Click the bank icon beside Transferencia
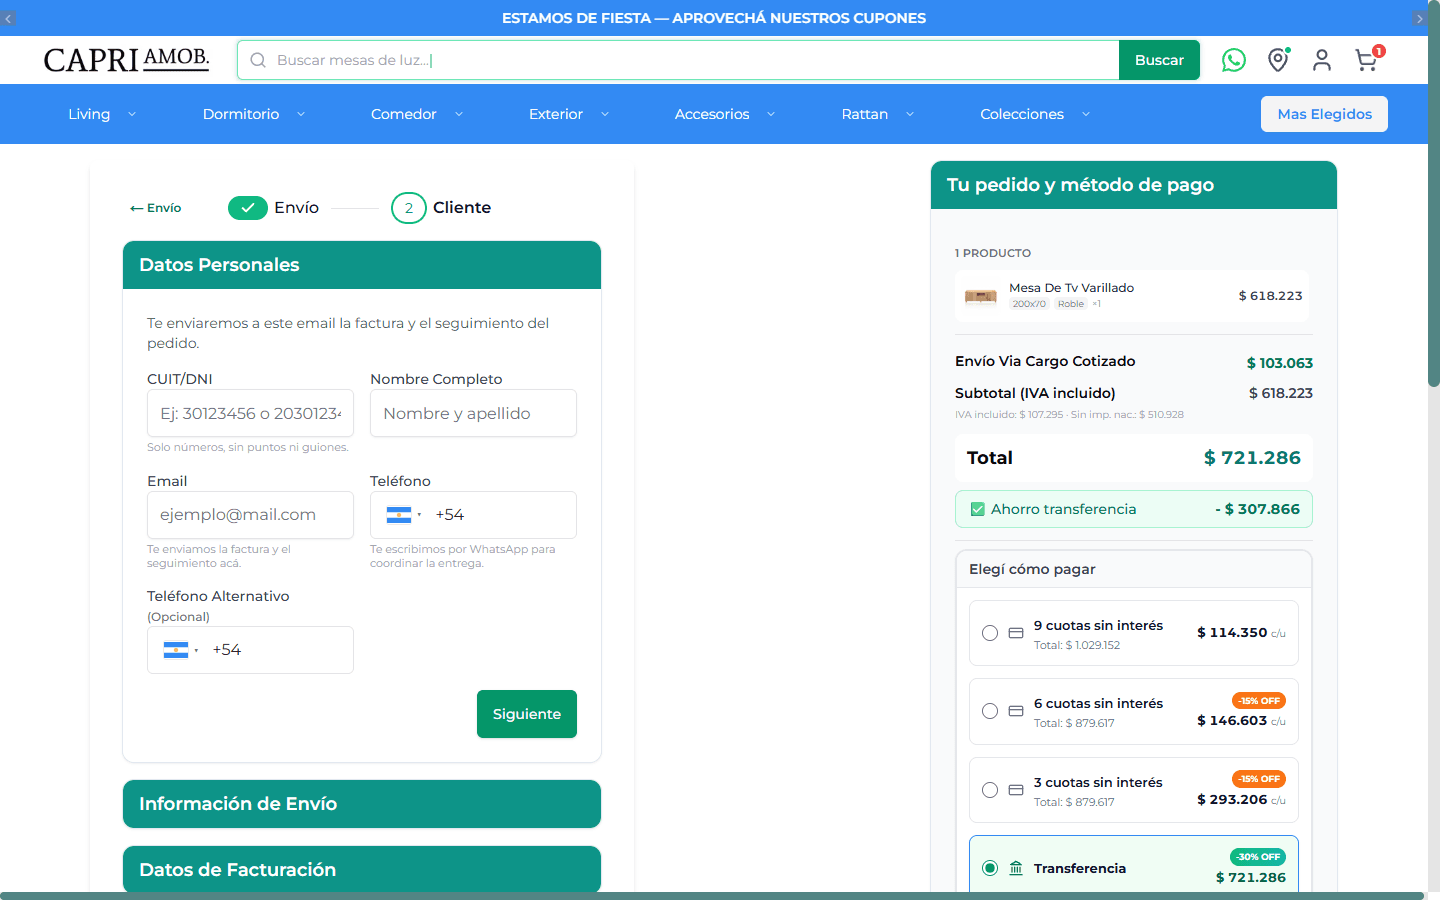Image resolution: width=1440 pixels, height=900 pixels. (x=1016, y=868)
